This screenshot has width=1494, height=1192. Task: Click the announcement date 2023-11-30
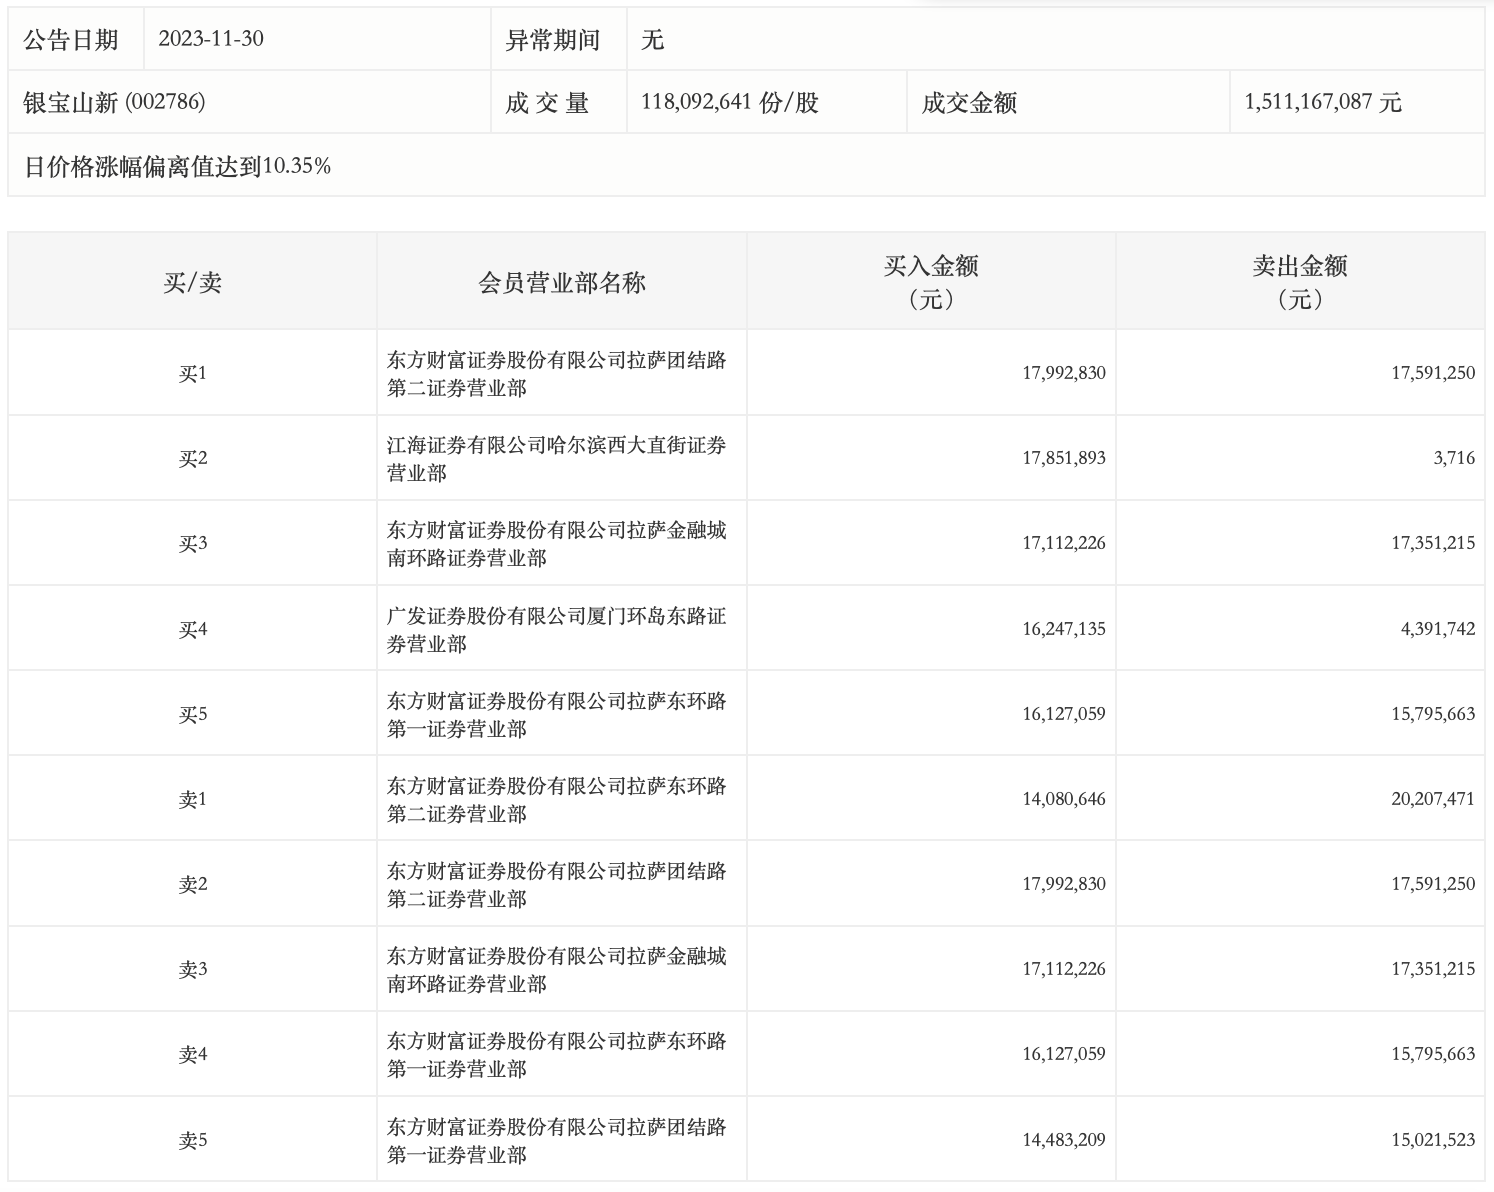pyautogui.click(x=211, y=39)
